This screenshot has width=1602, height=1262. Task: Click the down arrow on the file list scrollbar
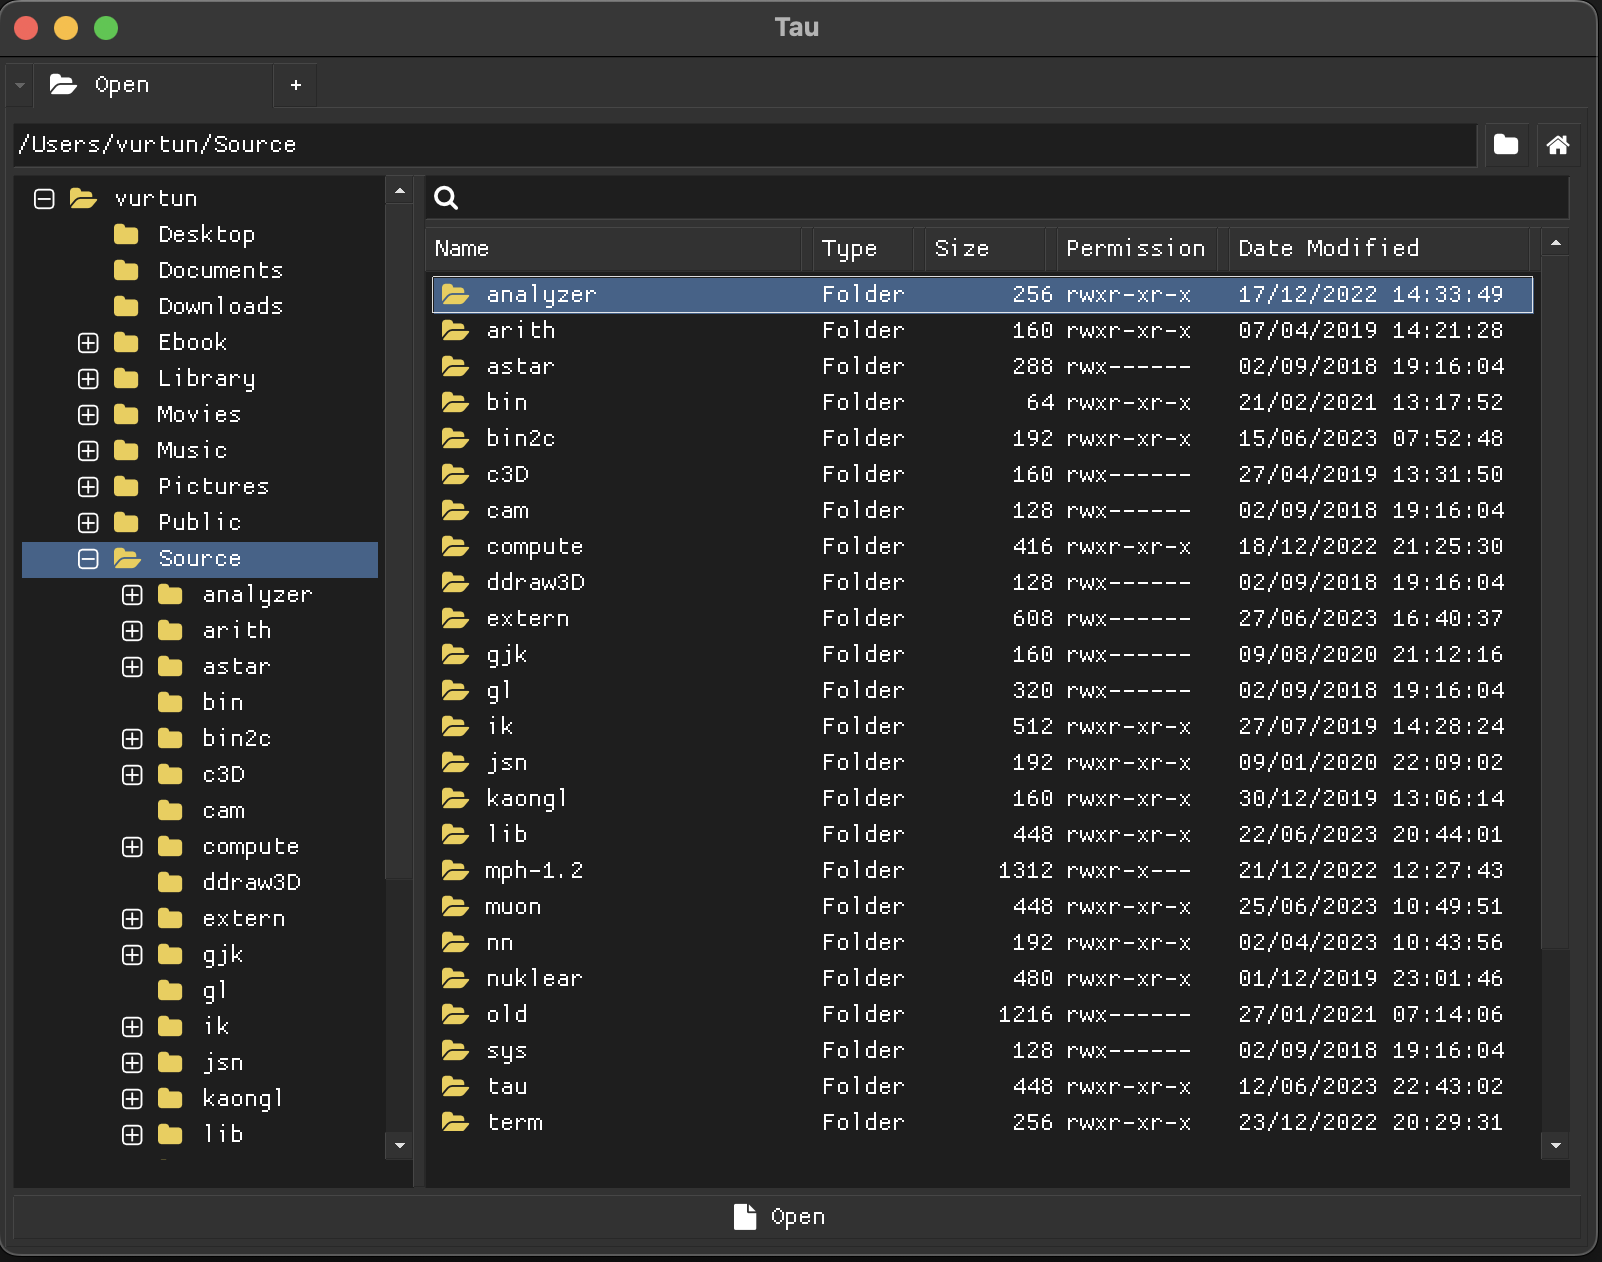click(1555, 1144)
